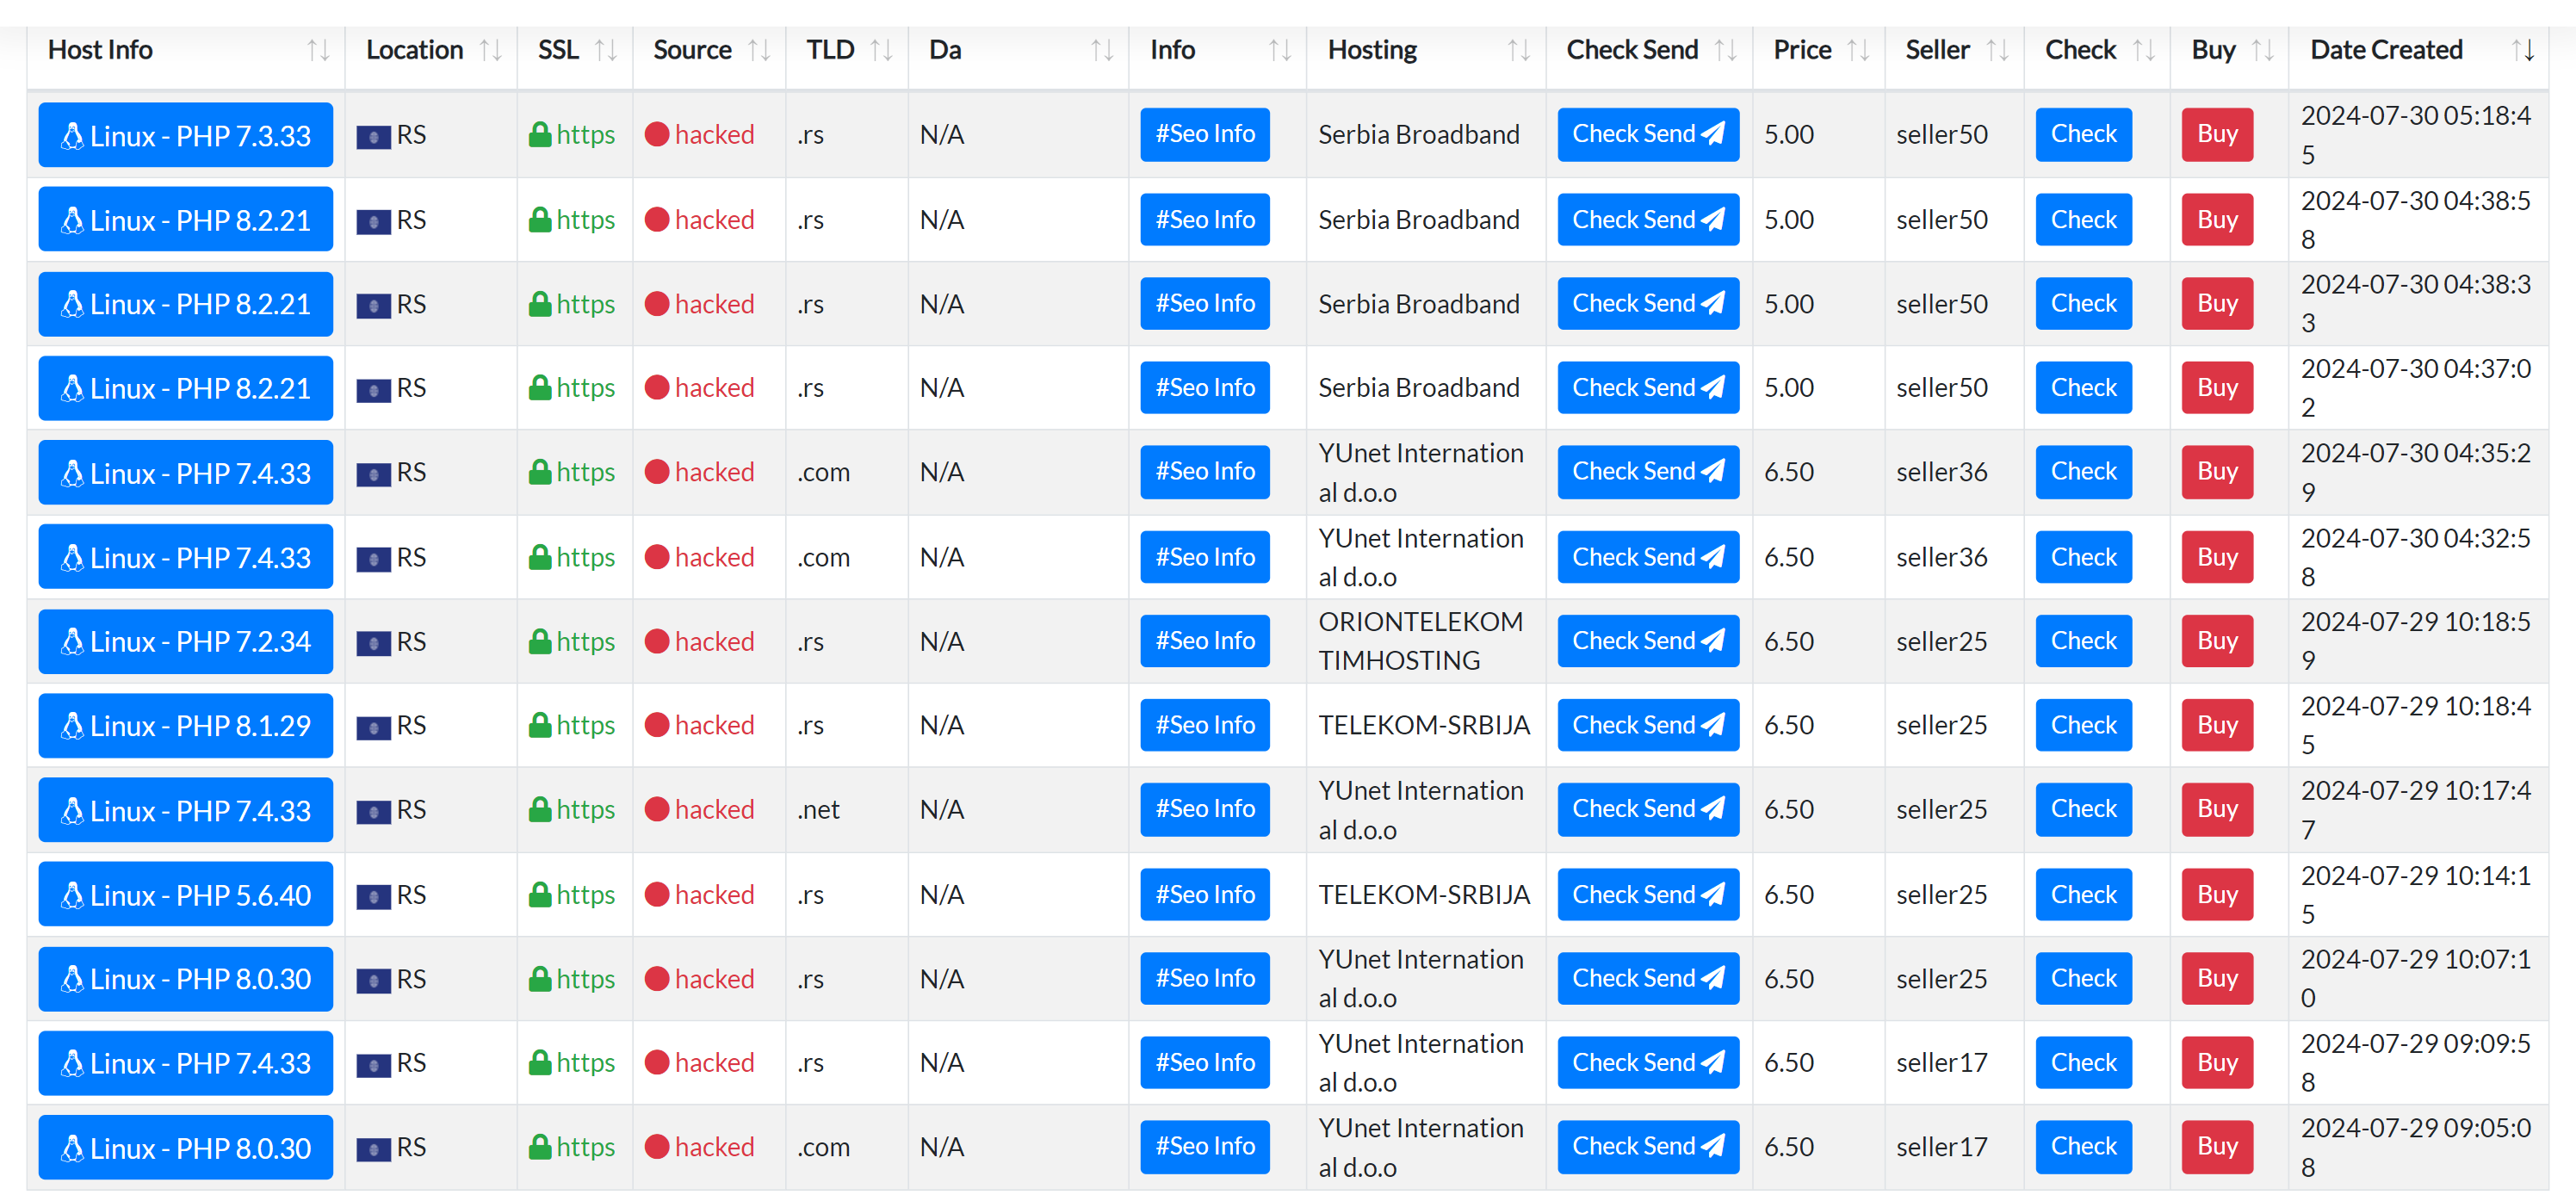
Task: Select seller17 in the row created 2024-07-29 09:05:08
Action: [1941, 1146]
